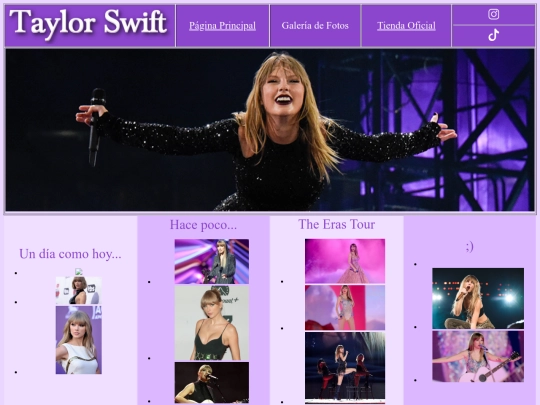
Task: Open the white dress photo on purple background
Action: 79,340
